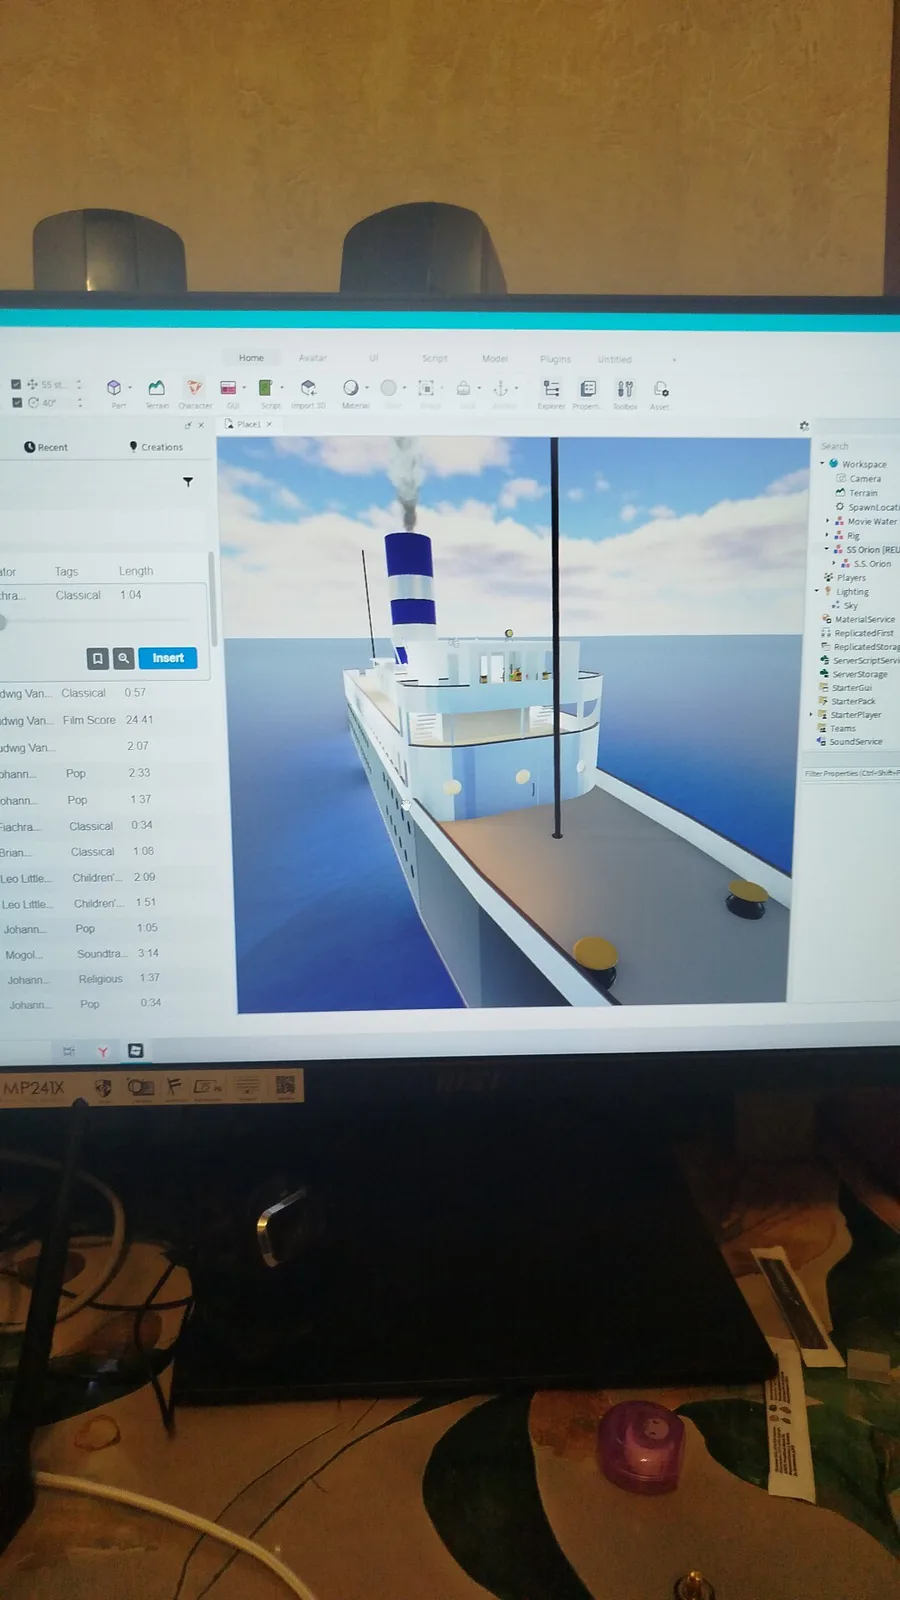Select the SoundService tree item

pyautogui.click(x=850, y=741)
